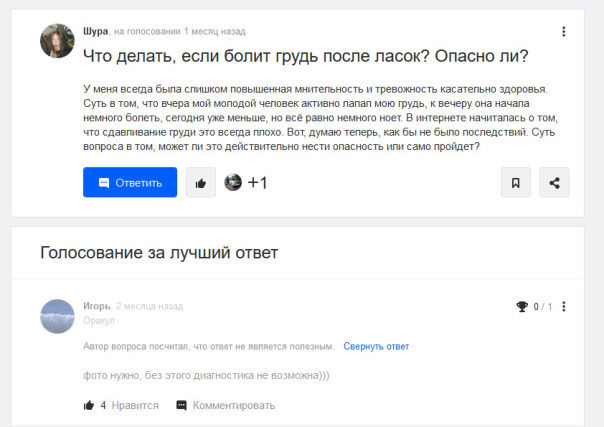Click Комментировать on Игорь's answer
The image size is (604, 427).
point(233,405)
